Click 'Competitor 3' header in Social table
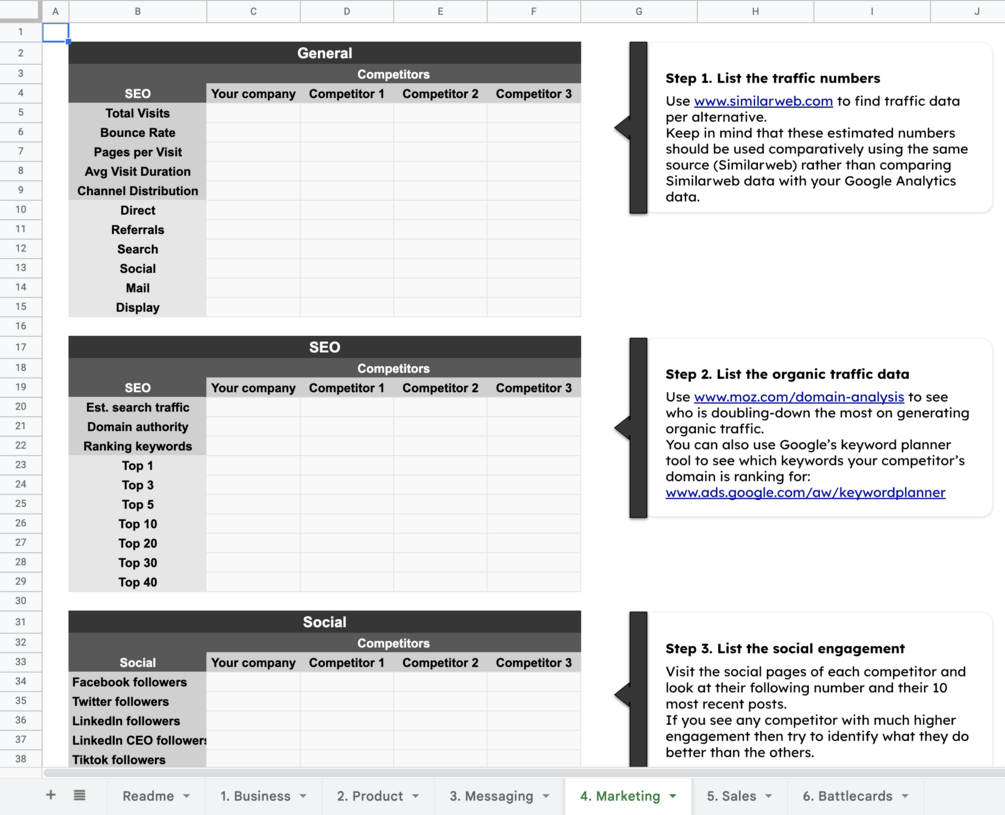Screen dimensions: 1005x815 [534, 663]
